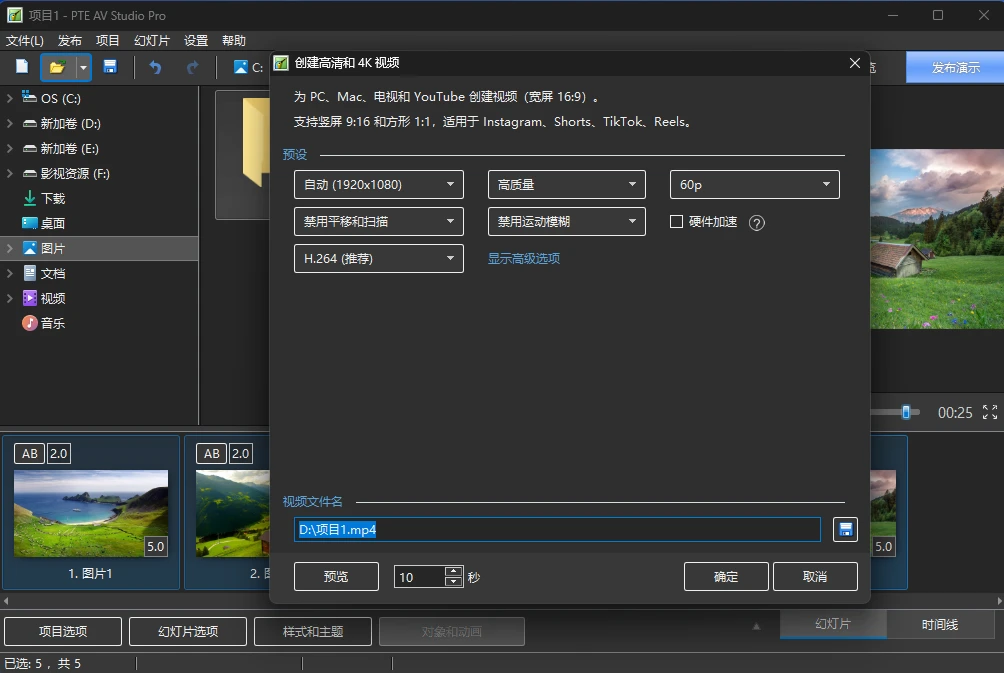Open the 设置 menu
This screenshot has height=673, width=1004.
point(196,40)
